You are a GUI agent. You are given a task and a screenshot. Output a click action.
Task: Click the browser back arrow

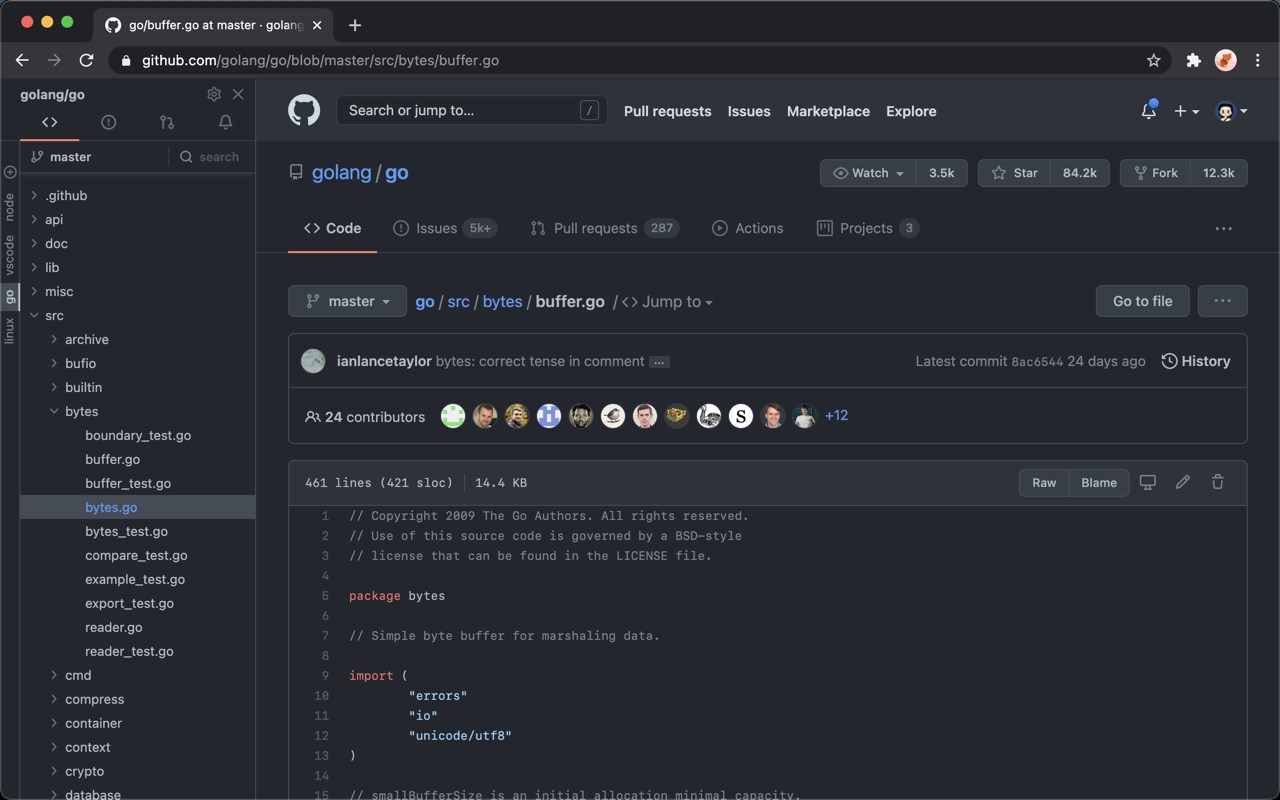pyautogui.click(x=22, y=60)
